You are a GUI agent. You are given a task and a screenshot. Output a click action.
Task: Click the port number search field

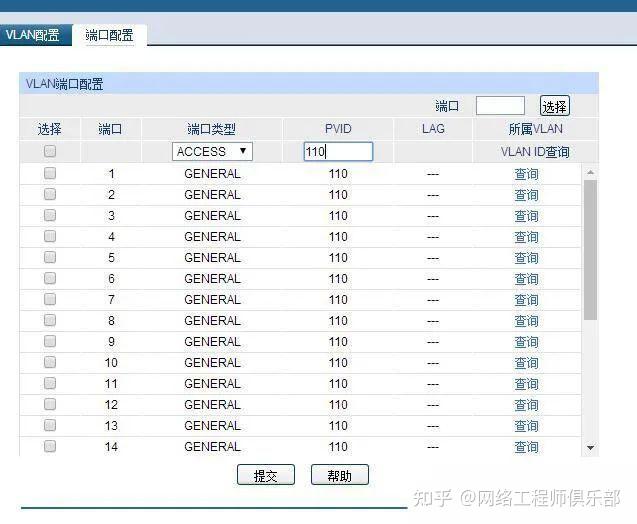point(500,106)
